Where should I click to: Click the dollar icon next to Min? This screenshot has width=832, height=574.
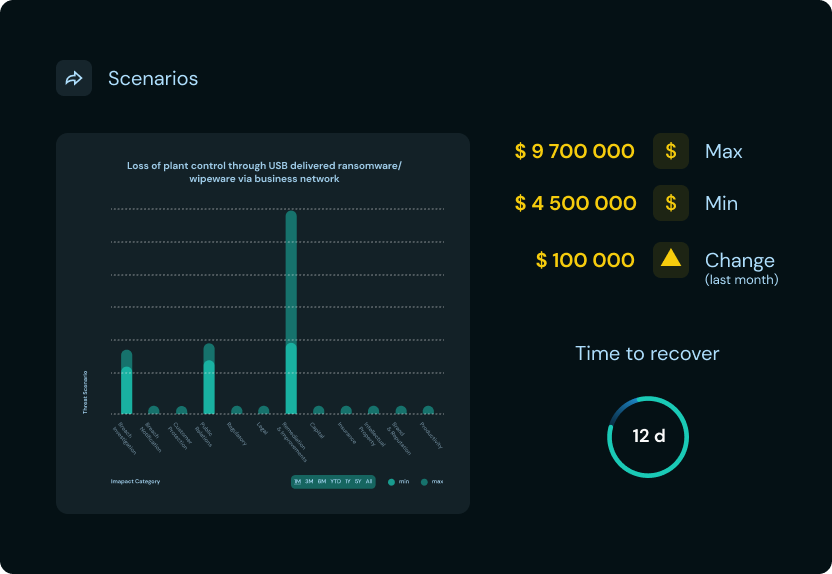click(x=670, y=203)
